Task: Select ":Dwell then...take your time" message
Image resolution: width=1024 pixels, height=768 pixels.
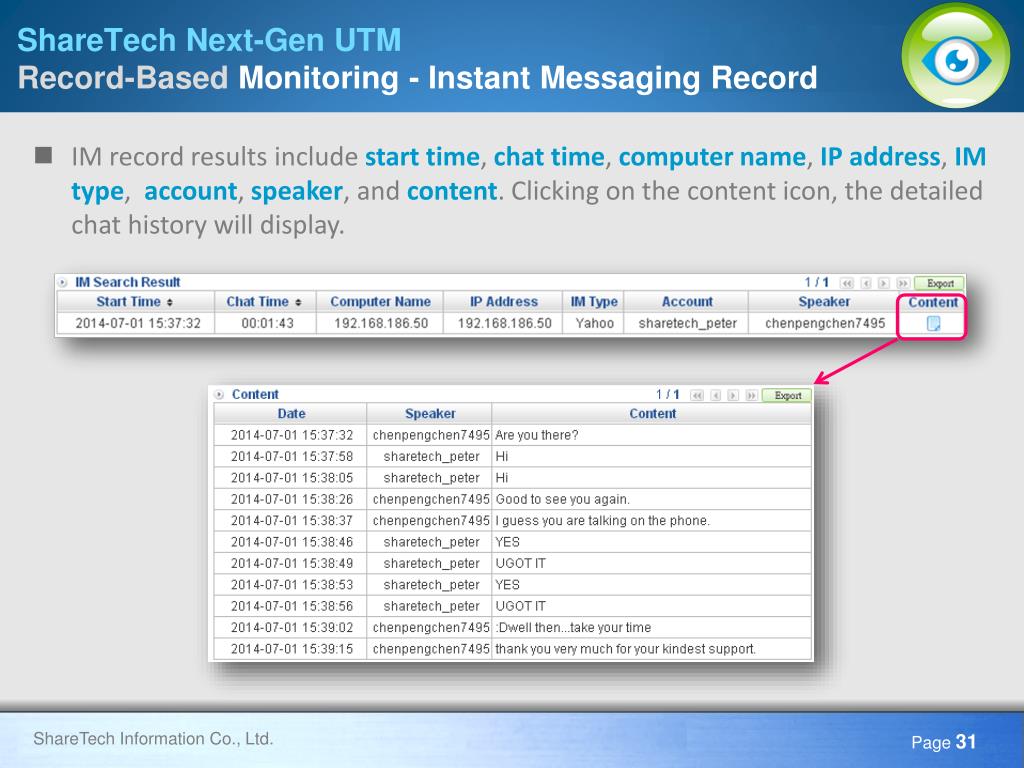Action: coord(573,628)
